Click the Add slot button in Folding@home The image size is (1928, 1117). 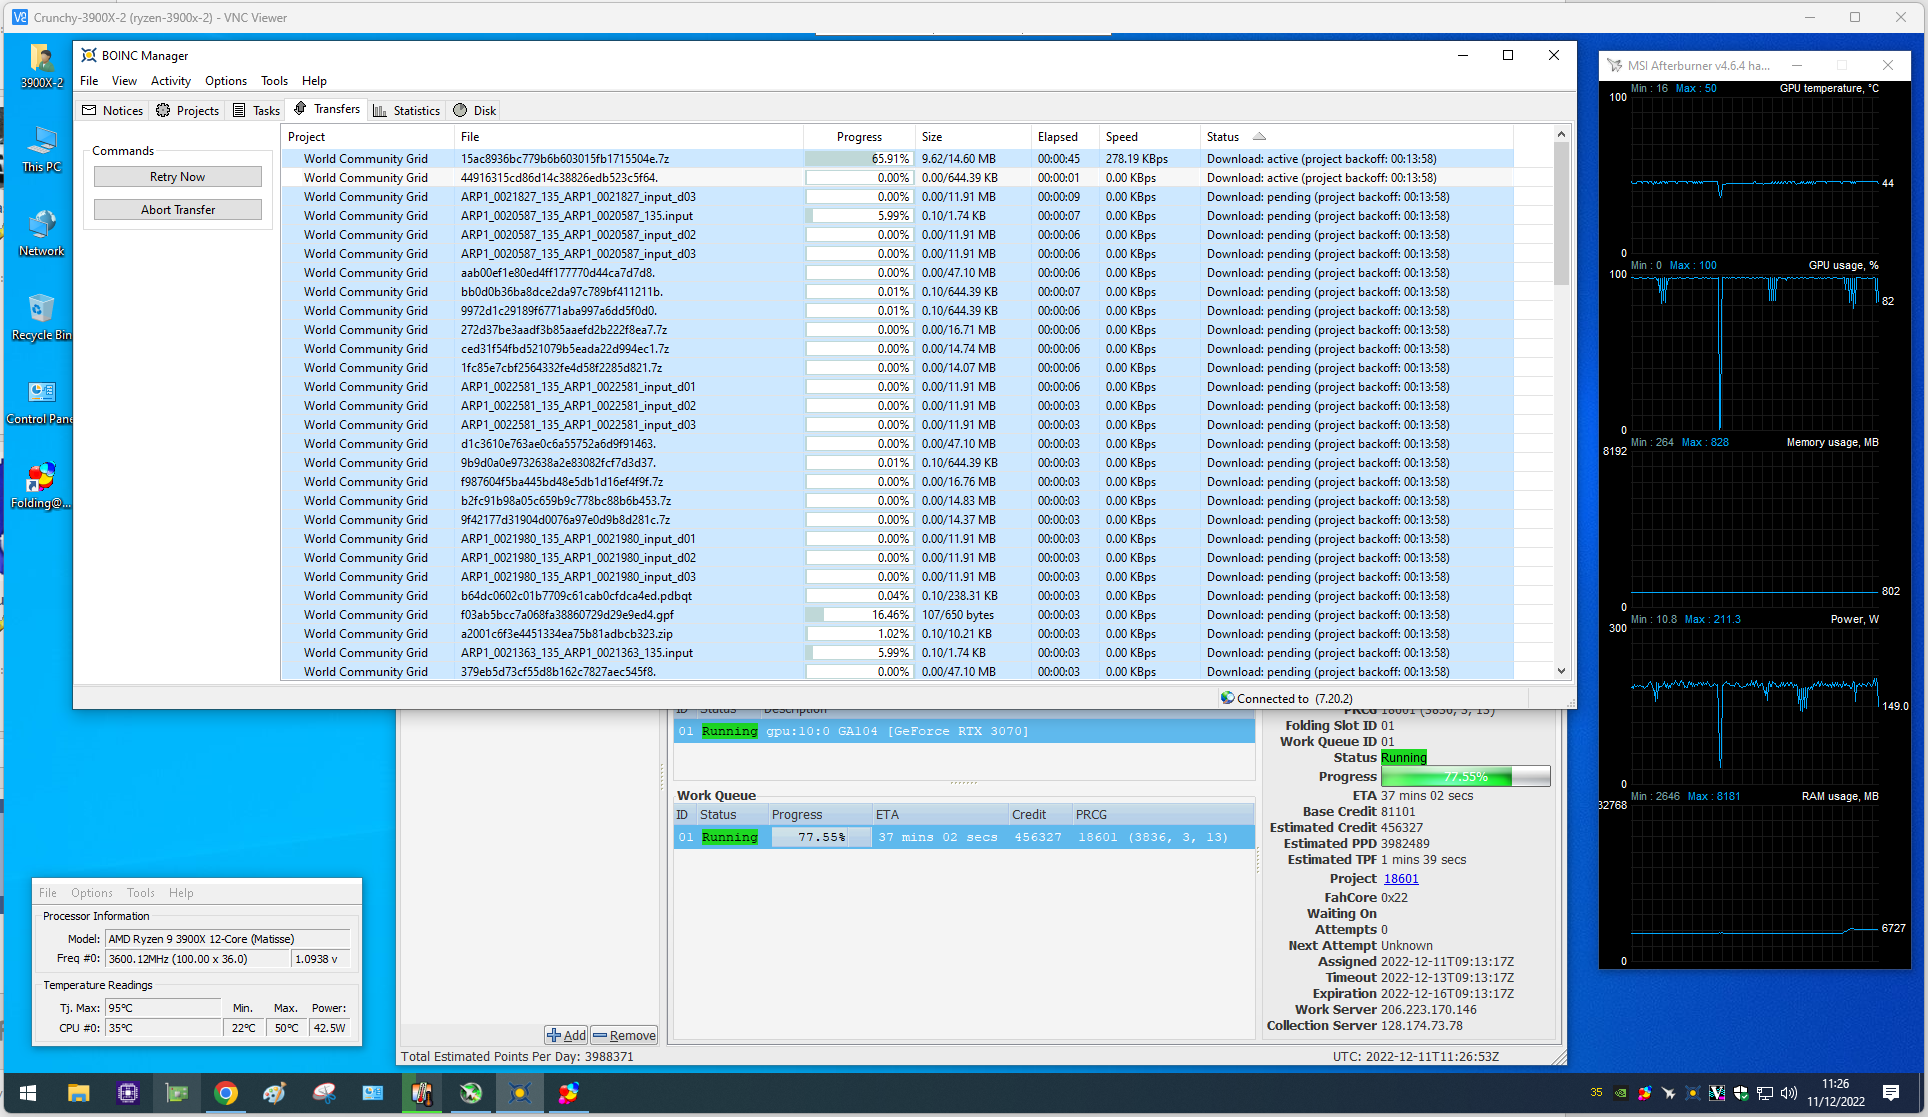point(566,1035)
